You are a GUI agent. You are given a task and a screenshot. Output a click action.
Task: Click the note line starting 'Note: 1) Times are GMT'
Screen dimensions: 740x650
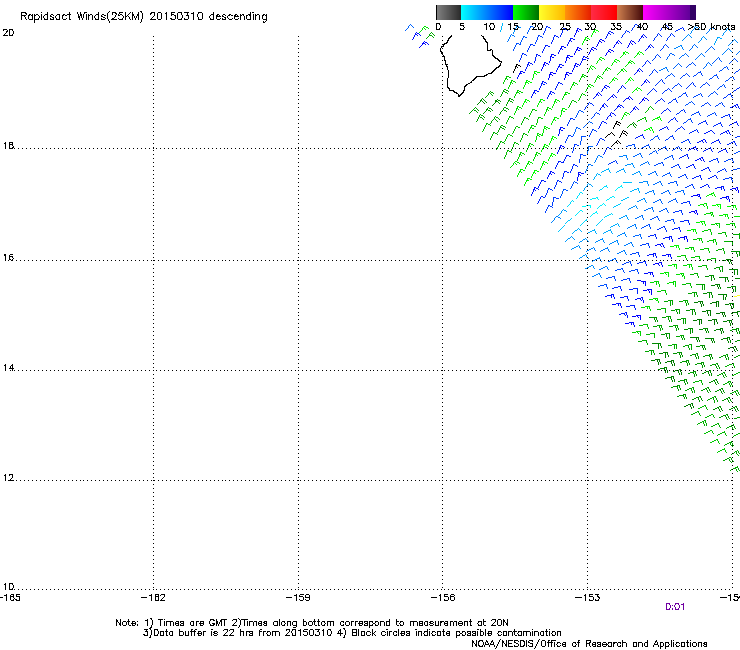click(311, 623)
